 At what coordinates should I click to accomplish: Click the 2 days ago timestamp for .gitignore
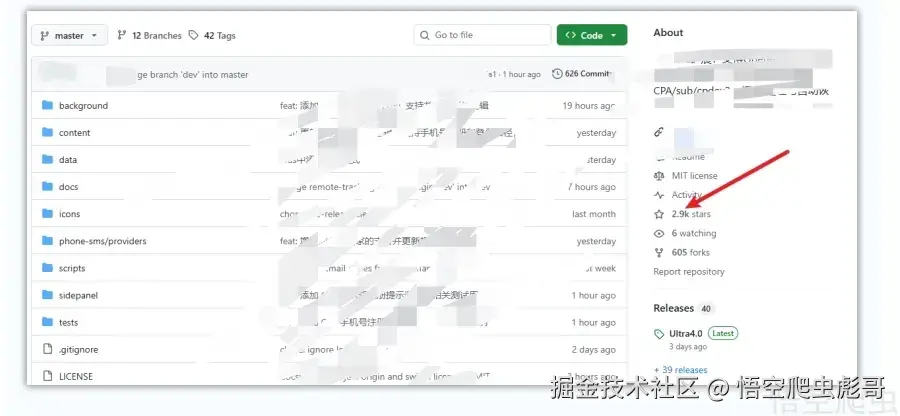tap(593, 349)
